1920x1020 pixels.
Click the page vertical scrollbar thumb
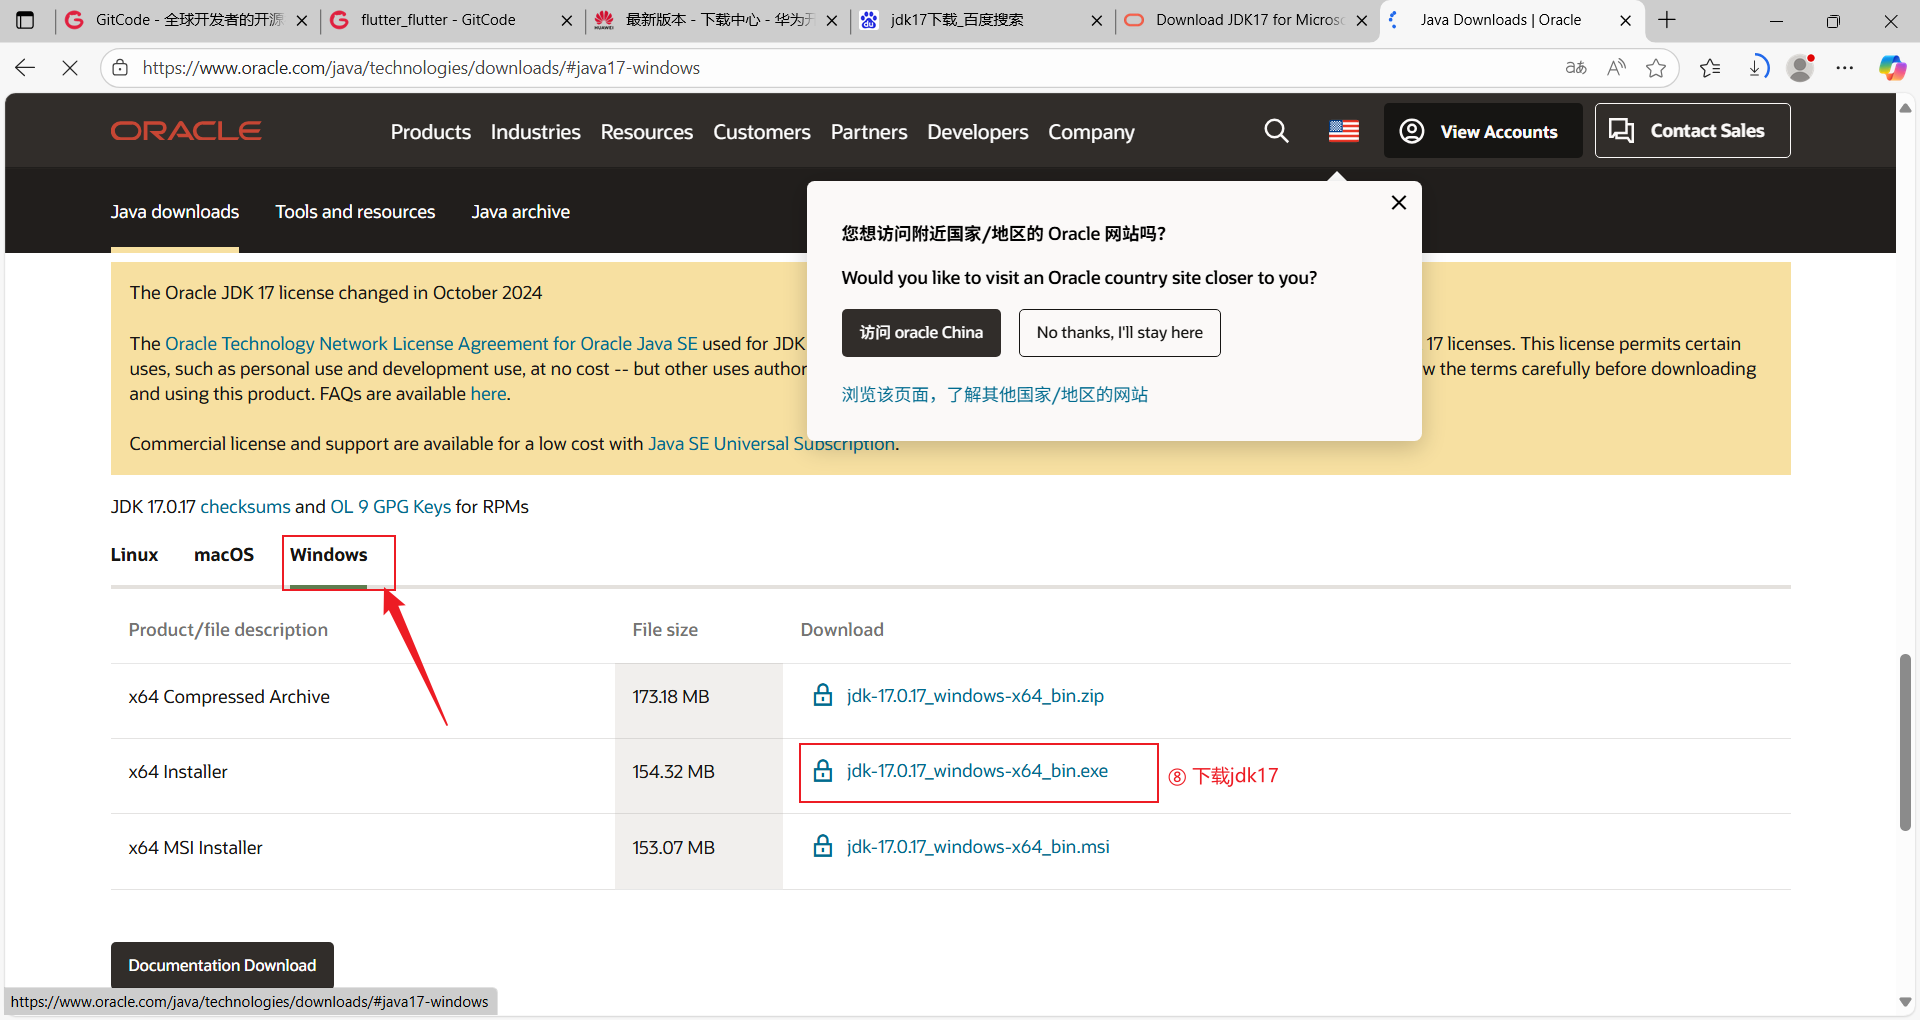1905,742
